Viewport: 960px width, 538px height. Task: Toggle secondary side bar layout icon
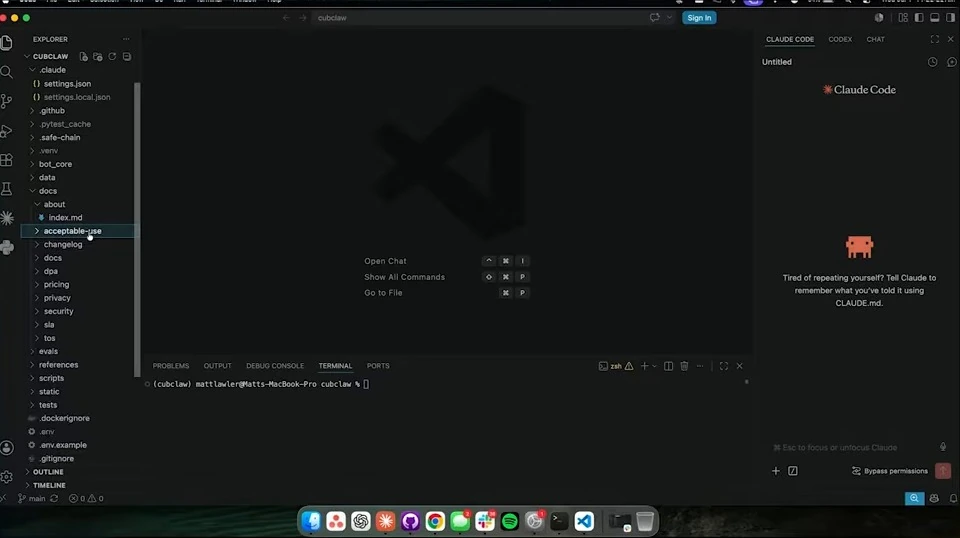click(950, 18)
